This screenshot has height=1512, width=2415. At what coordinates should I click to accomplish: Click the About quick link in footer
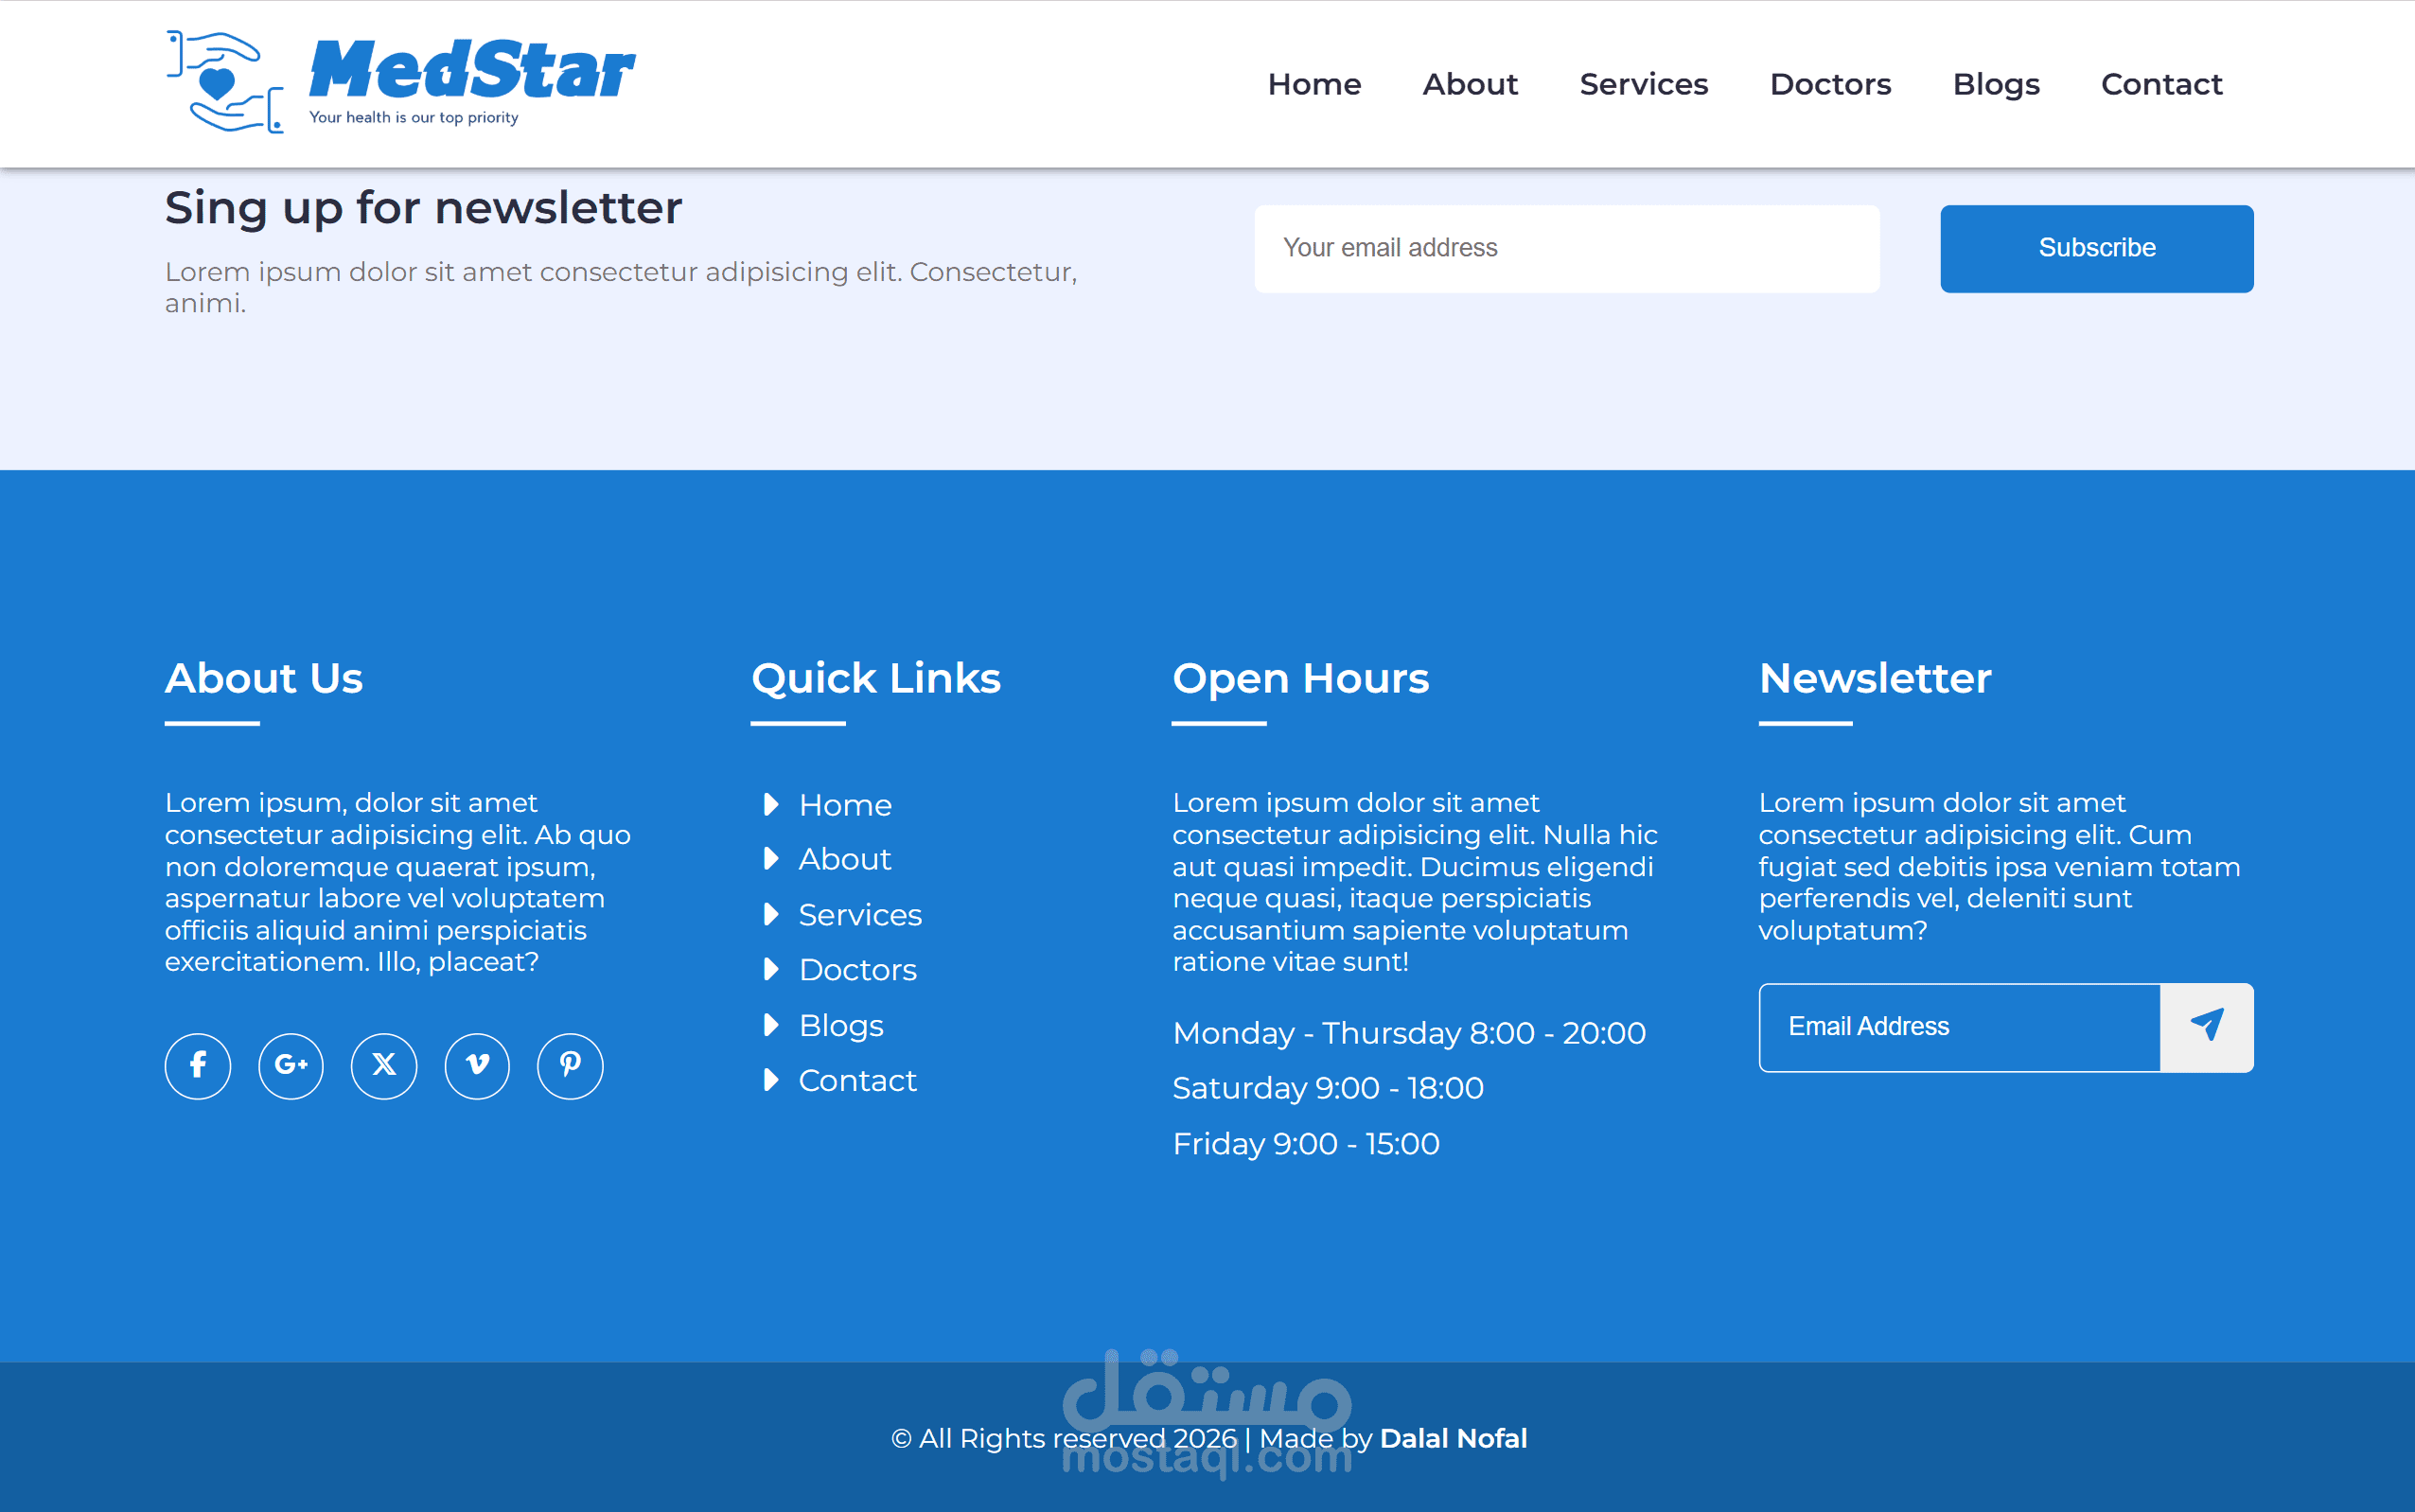[x=844, y=859]
